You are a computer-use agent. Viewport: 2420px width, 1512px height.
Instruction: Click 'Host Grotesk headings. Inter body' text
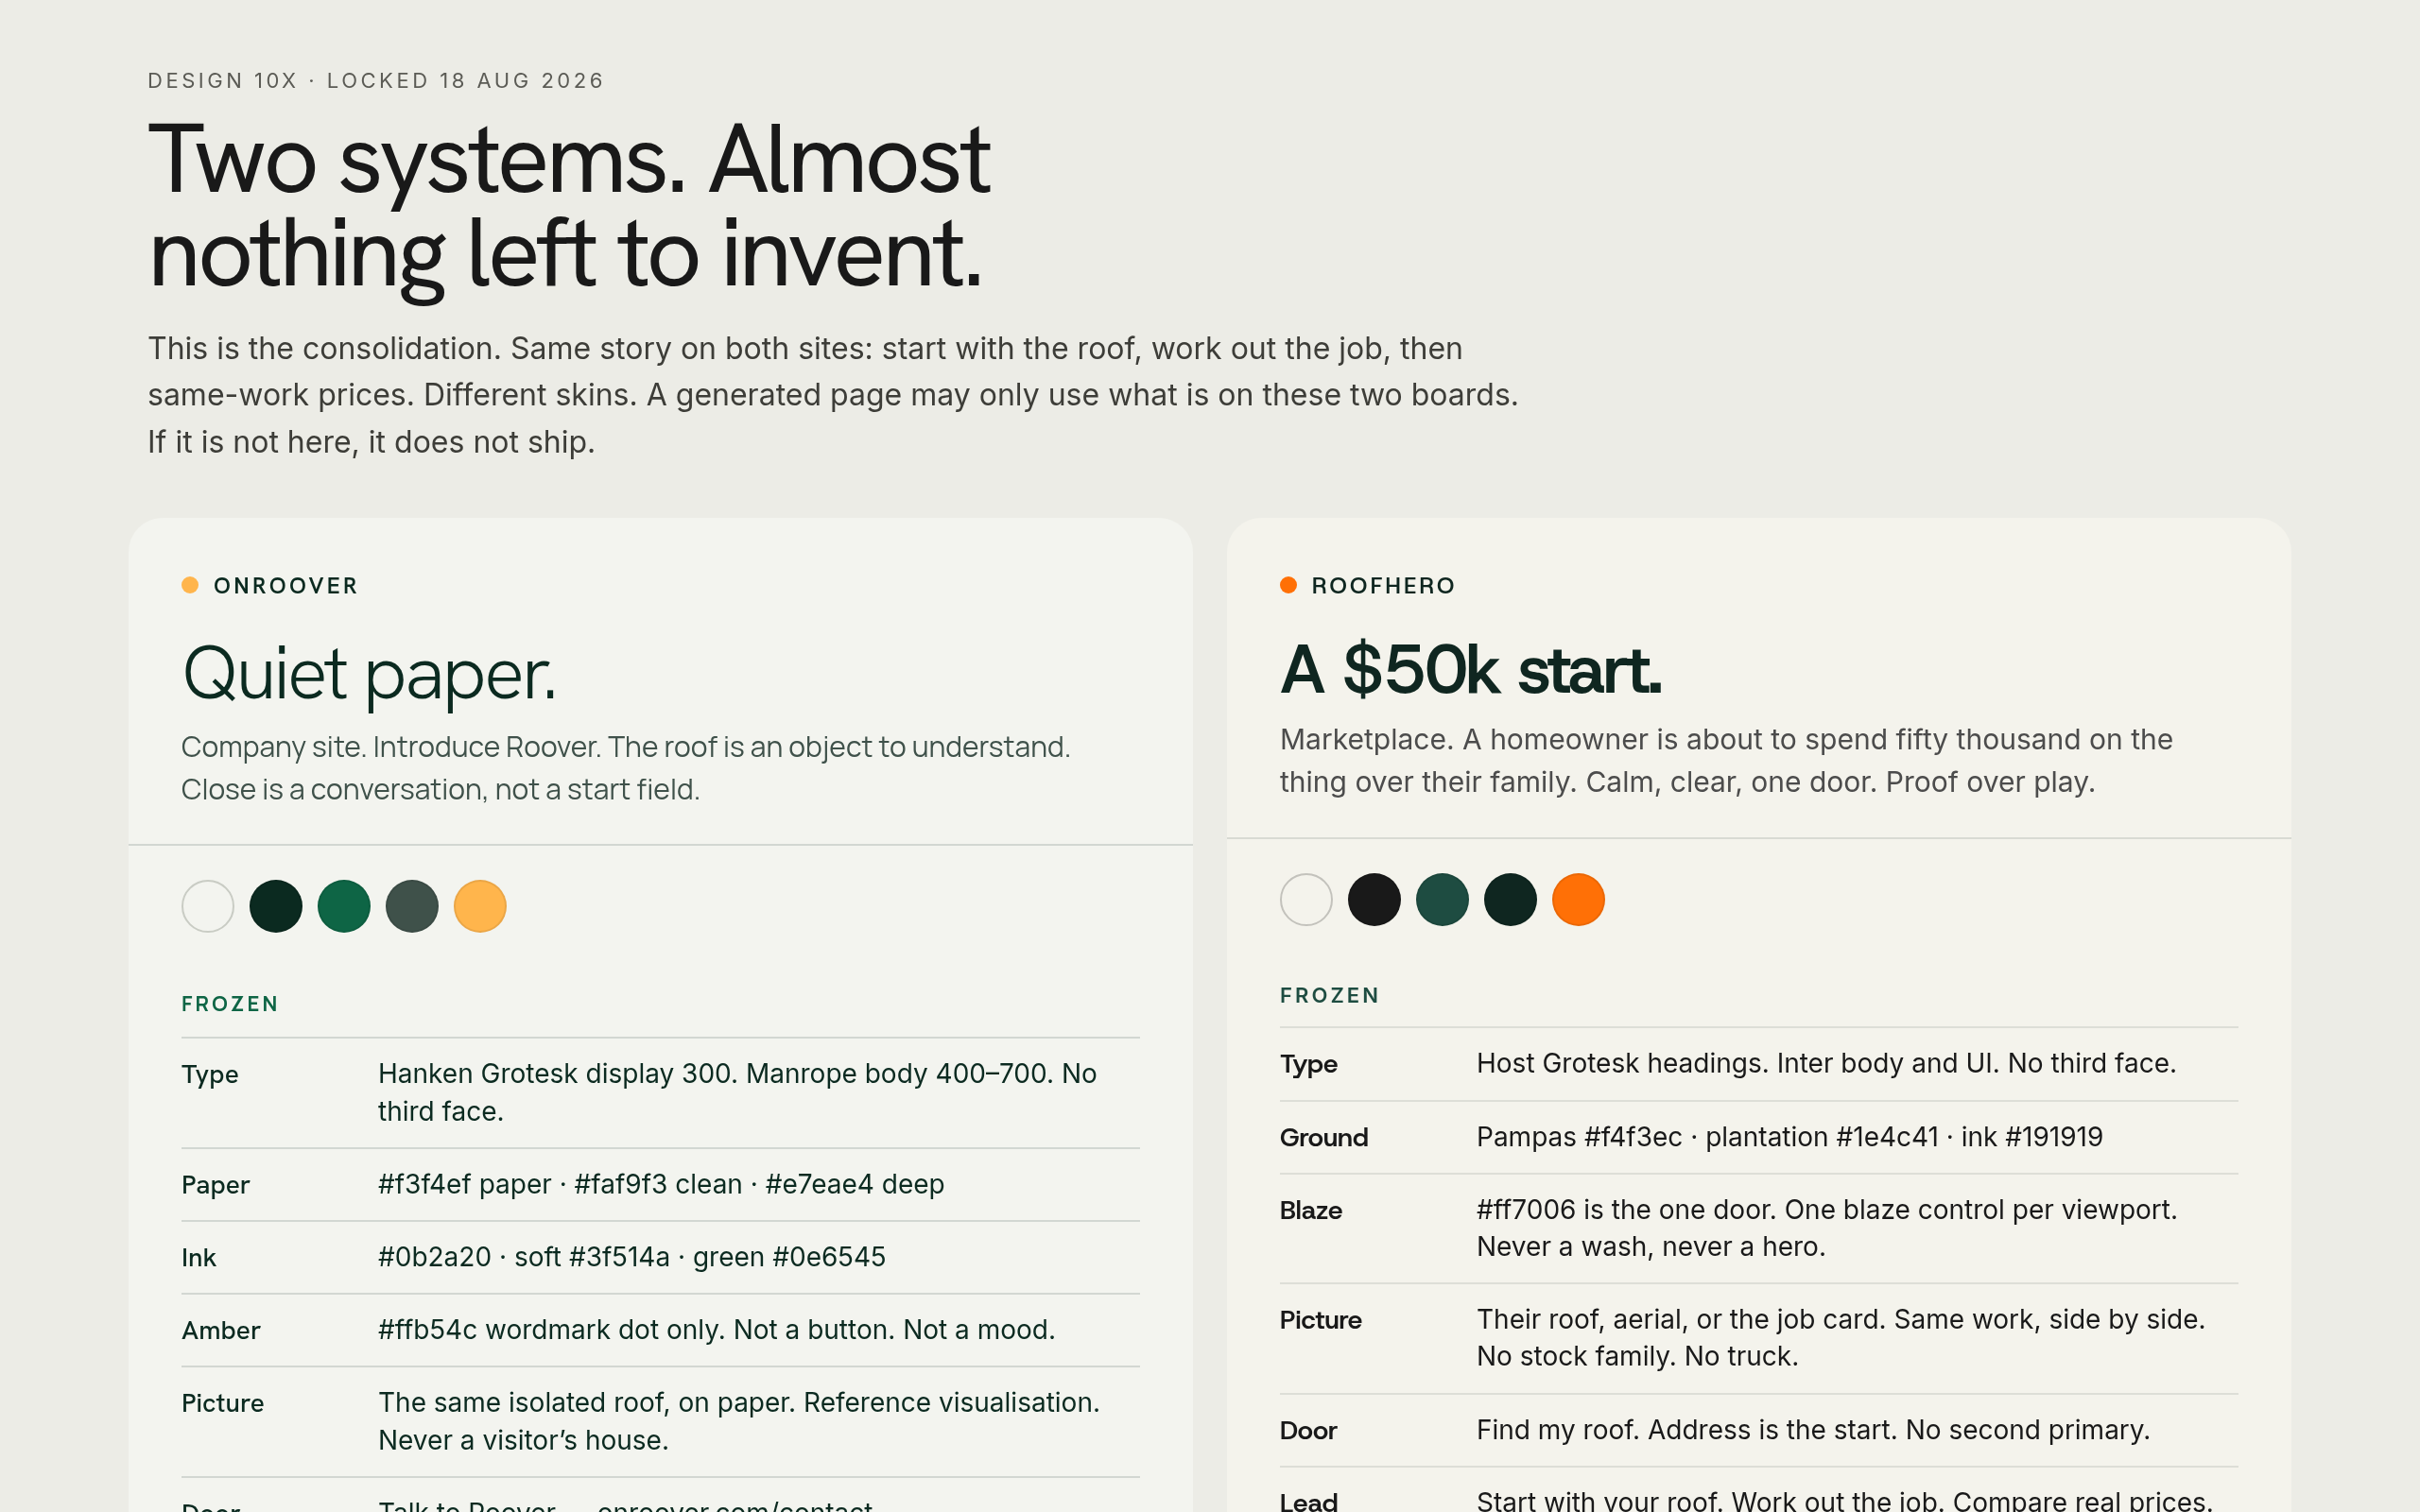pyautogui.click(x=1826, y=1063)
